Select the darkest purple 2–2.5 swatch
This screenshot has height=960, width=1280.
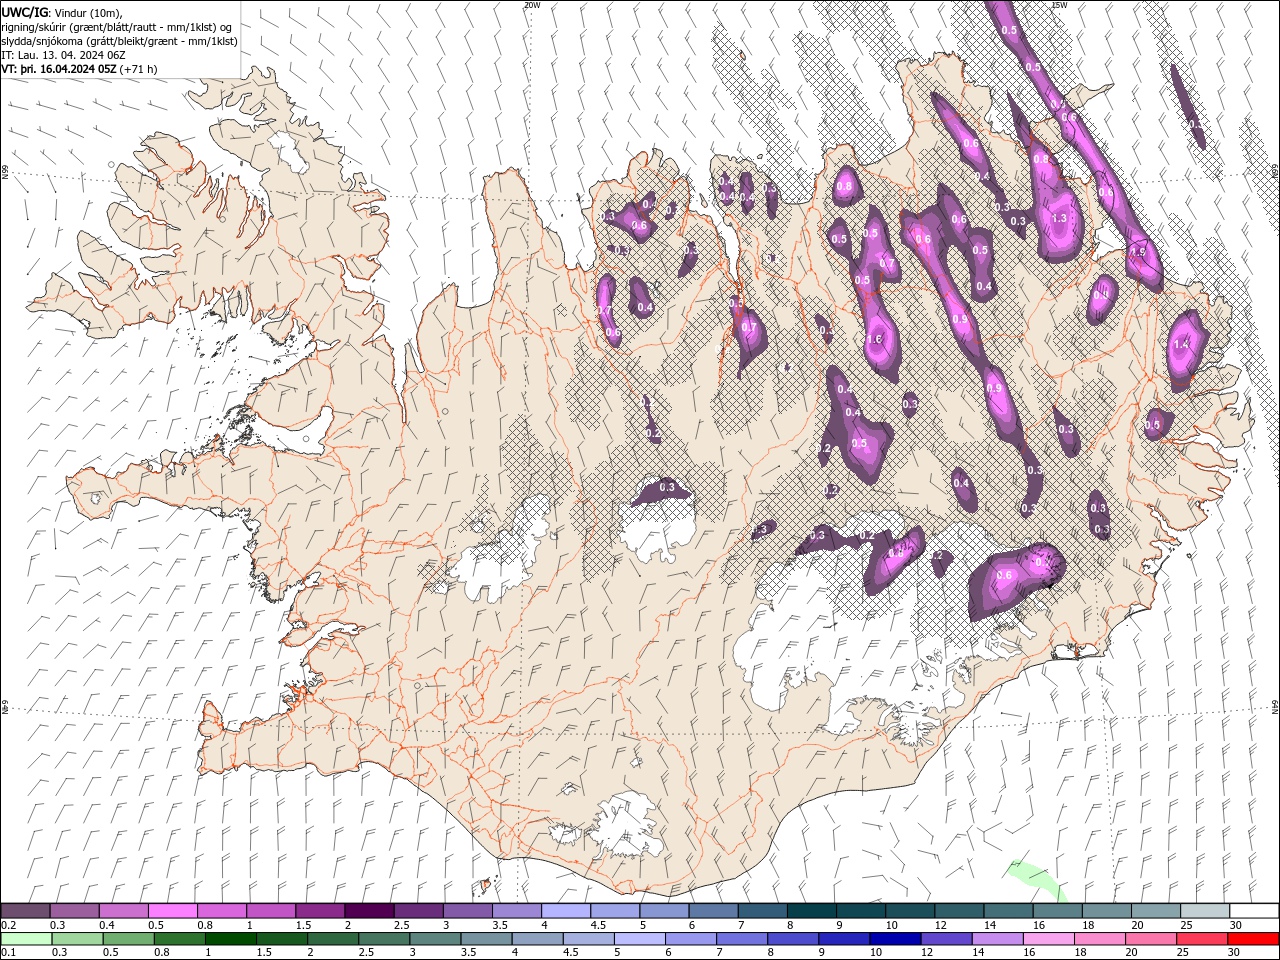[x=368, y=911]
